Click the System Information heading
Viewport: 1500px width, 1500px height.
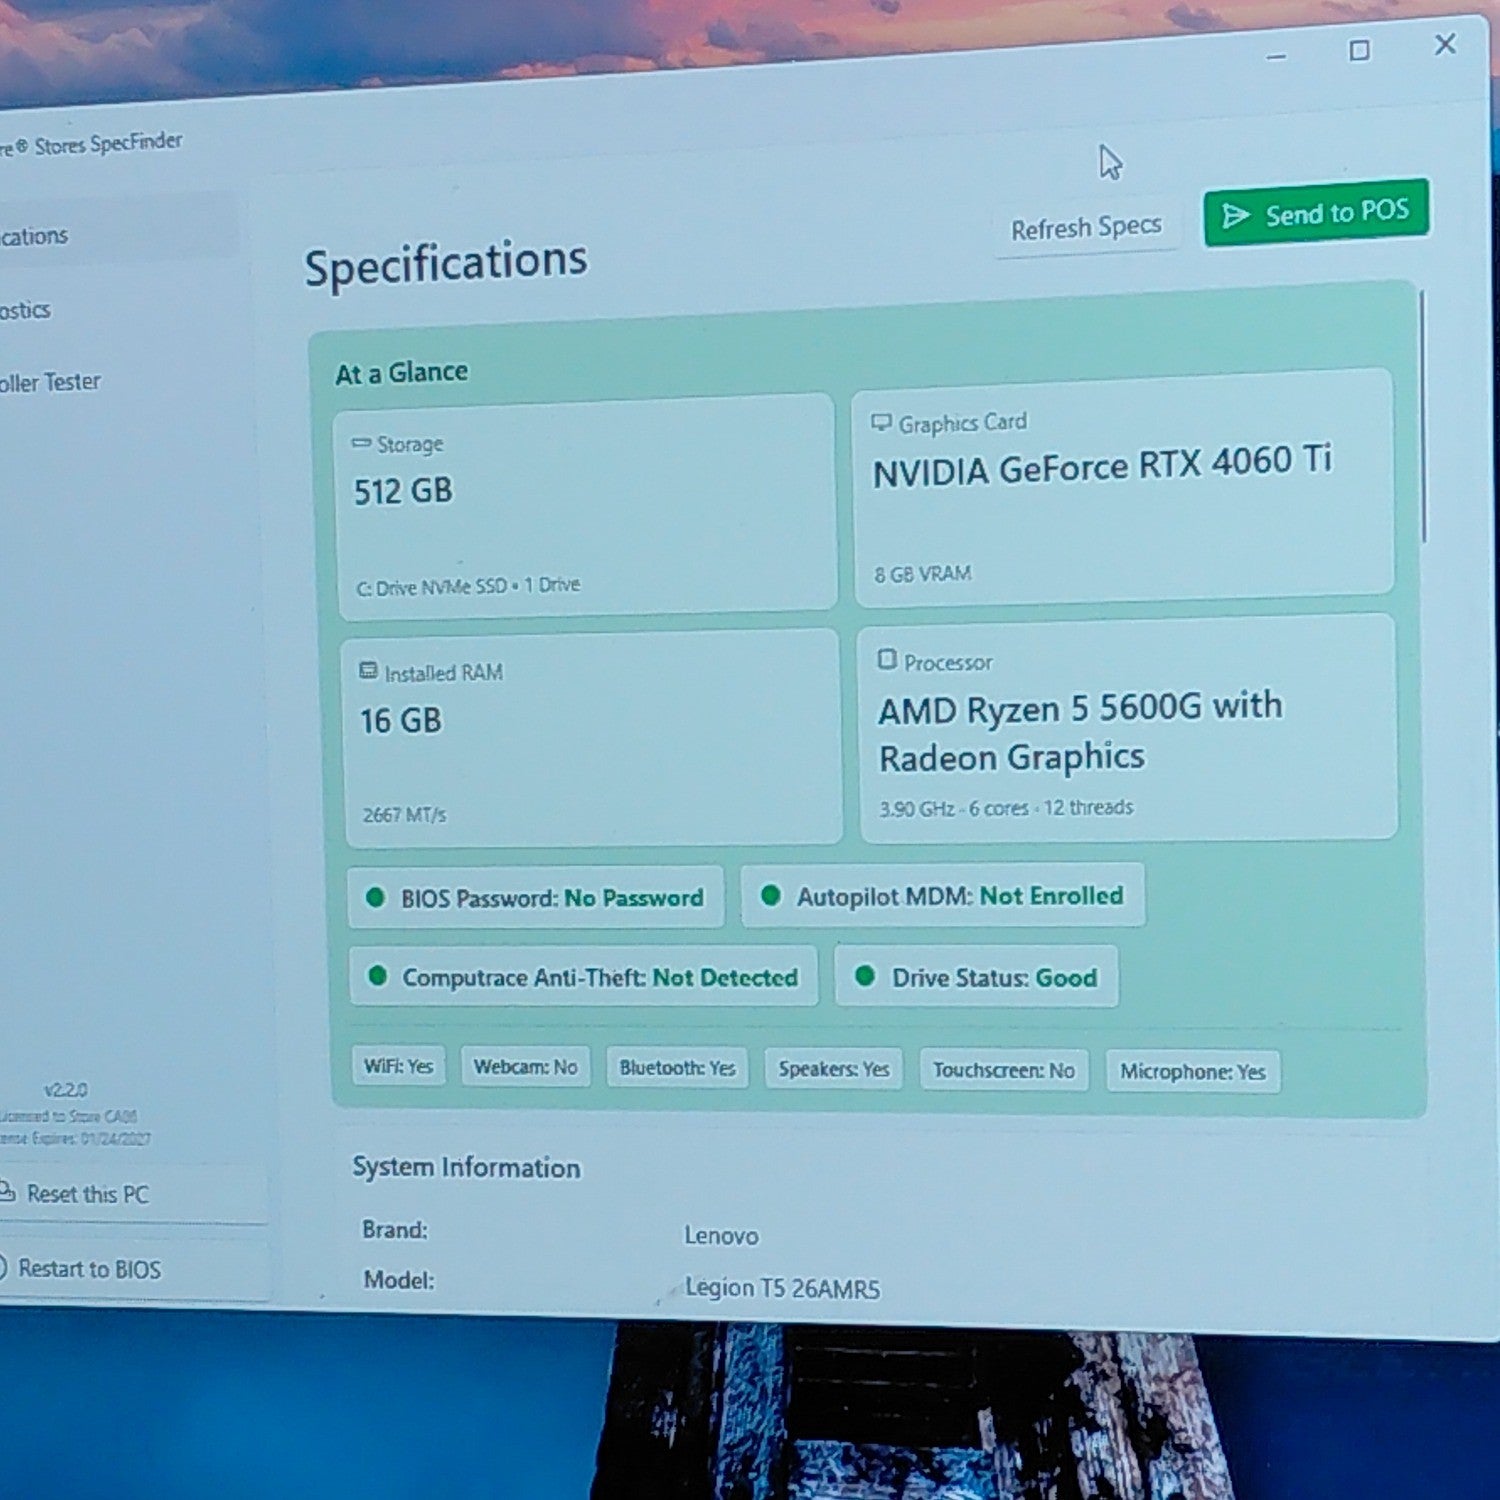click(x=466, y=1167)
